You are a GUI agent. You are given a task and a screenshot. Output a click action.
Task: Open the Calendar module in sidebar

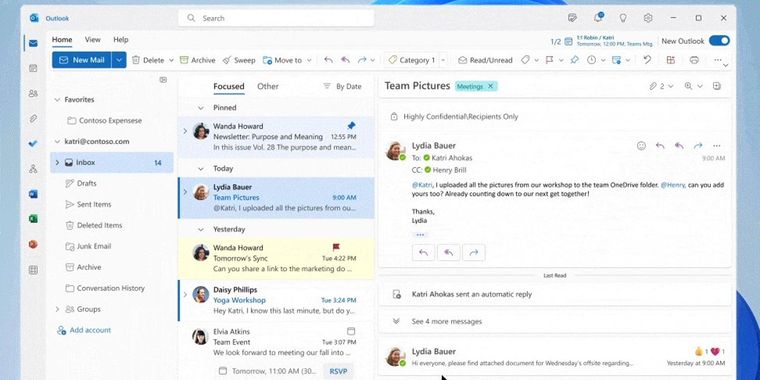click(x=33, y=68)
